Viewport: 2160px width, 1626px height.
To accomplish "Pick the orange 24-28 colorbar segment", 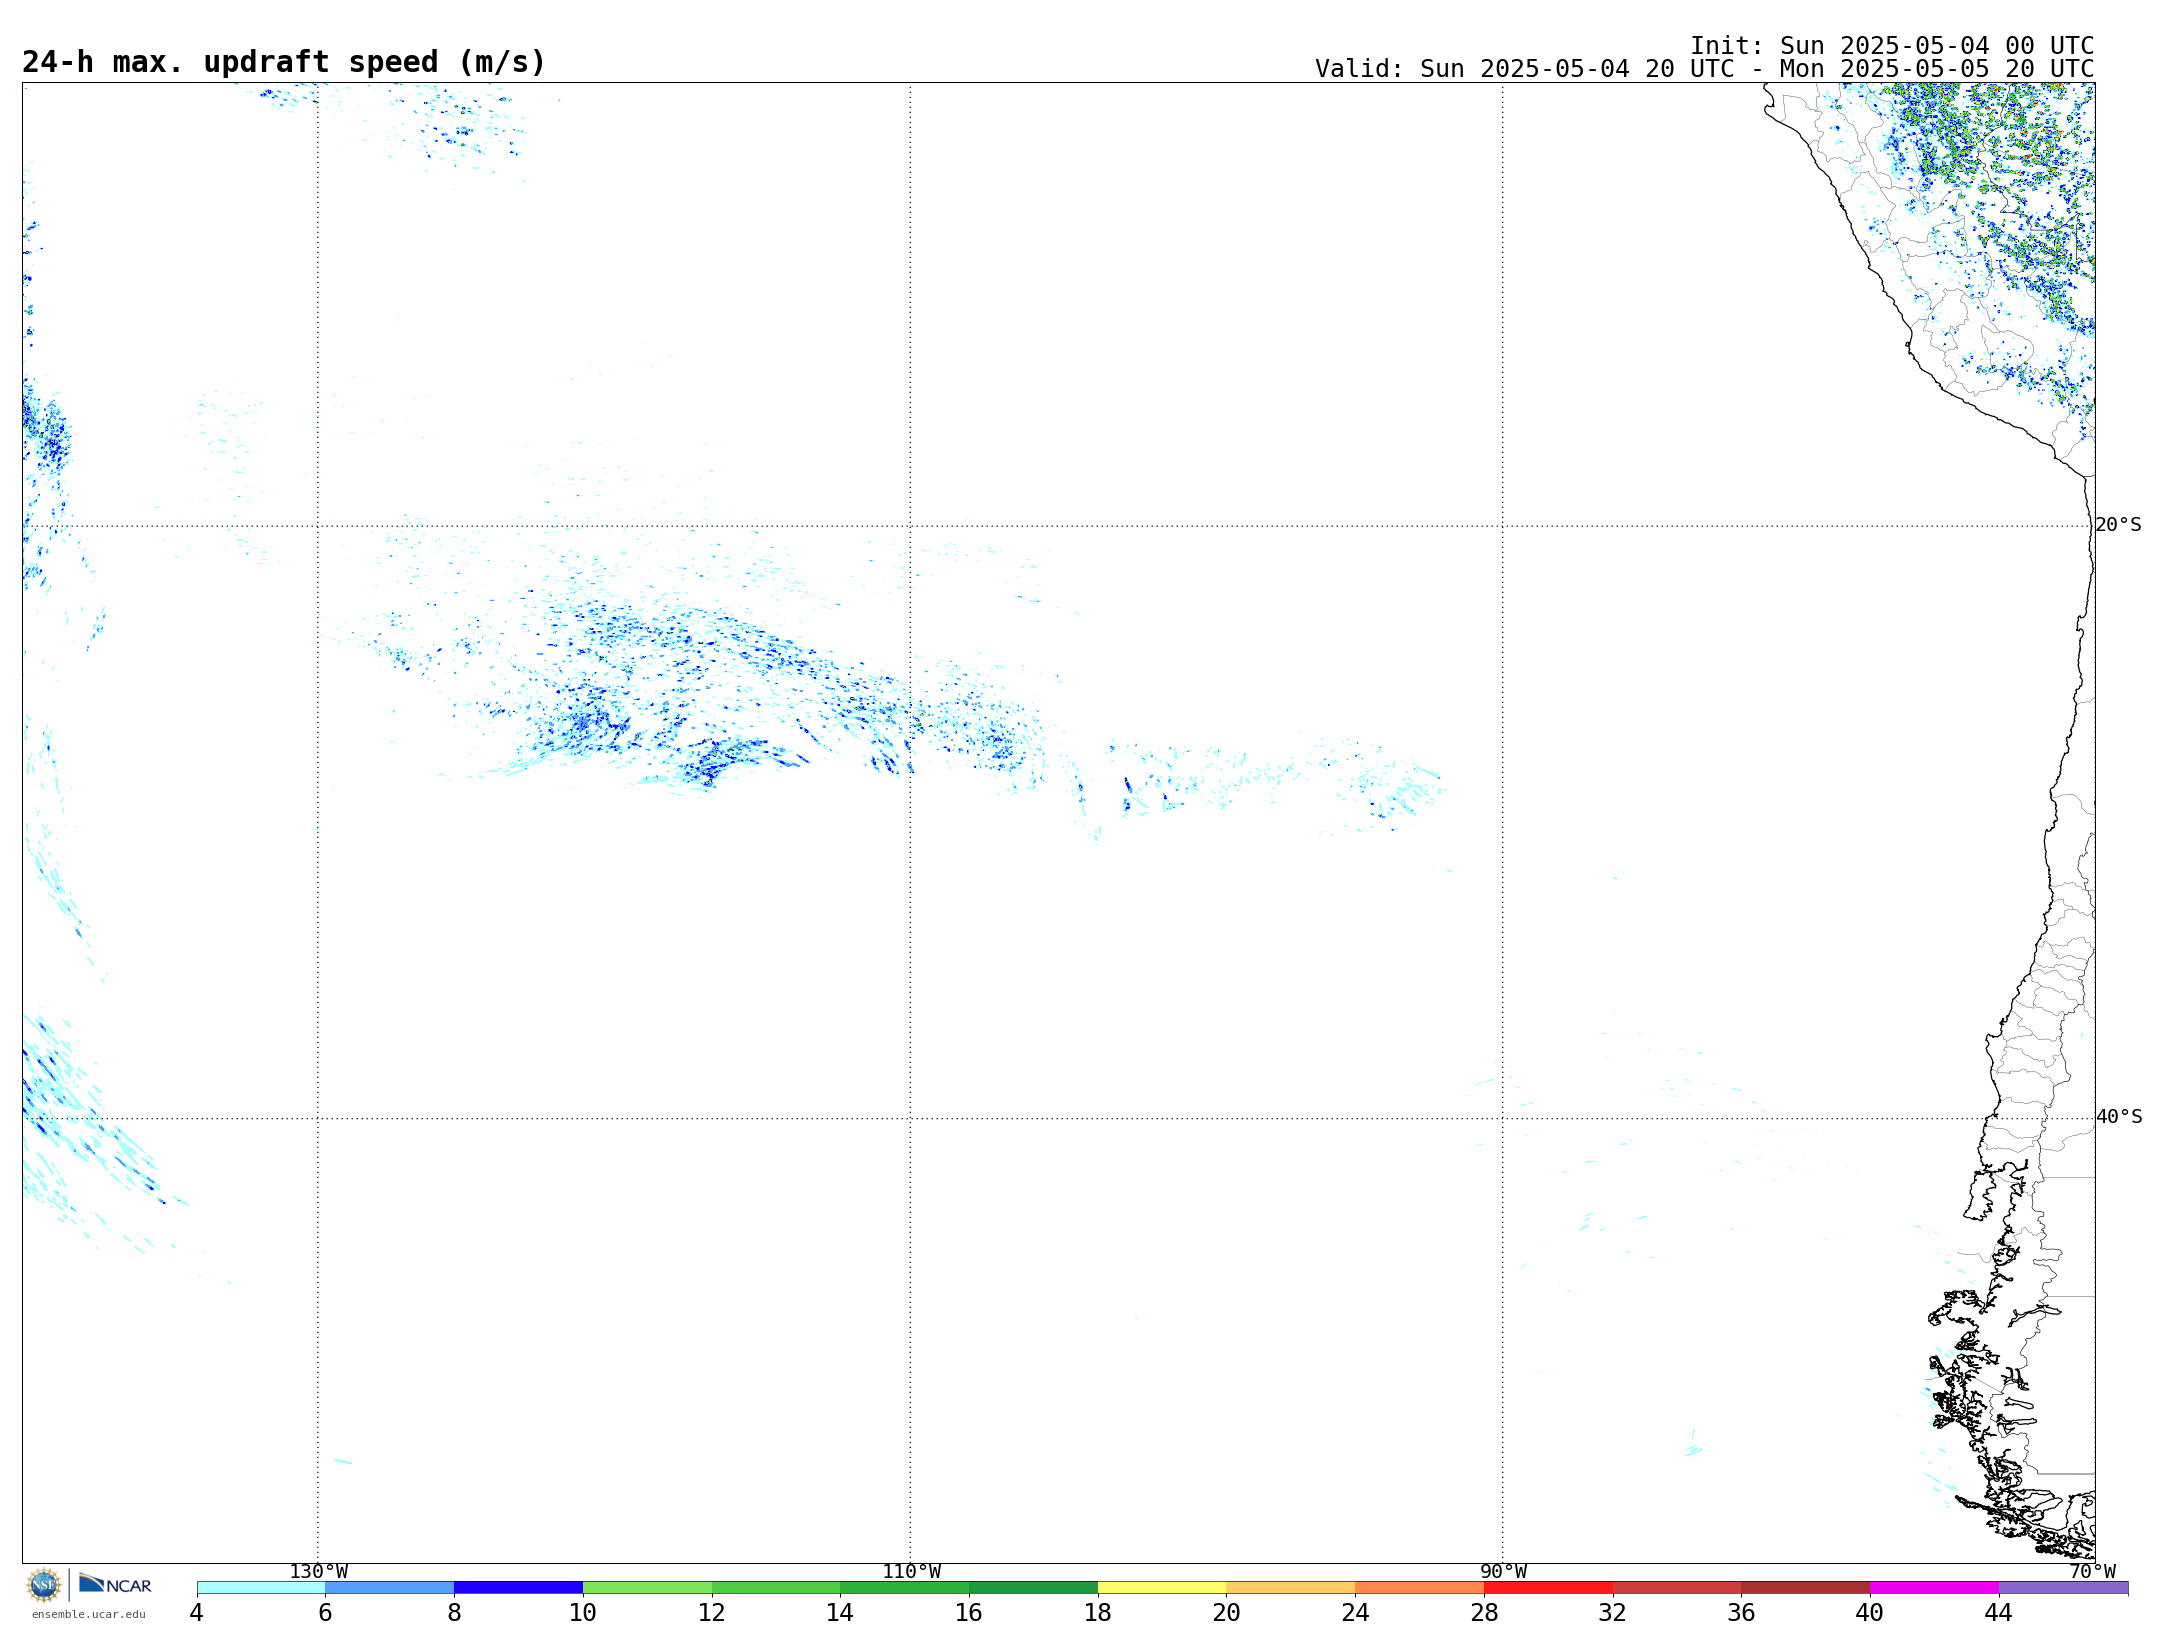I will click(1420, 1588).
